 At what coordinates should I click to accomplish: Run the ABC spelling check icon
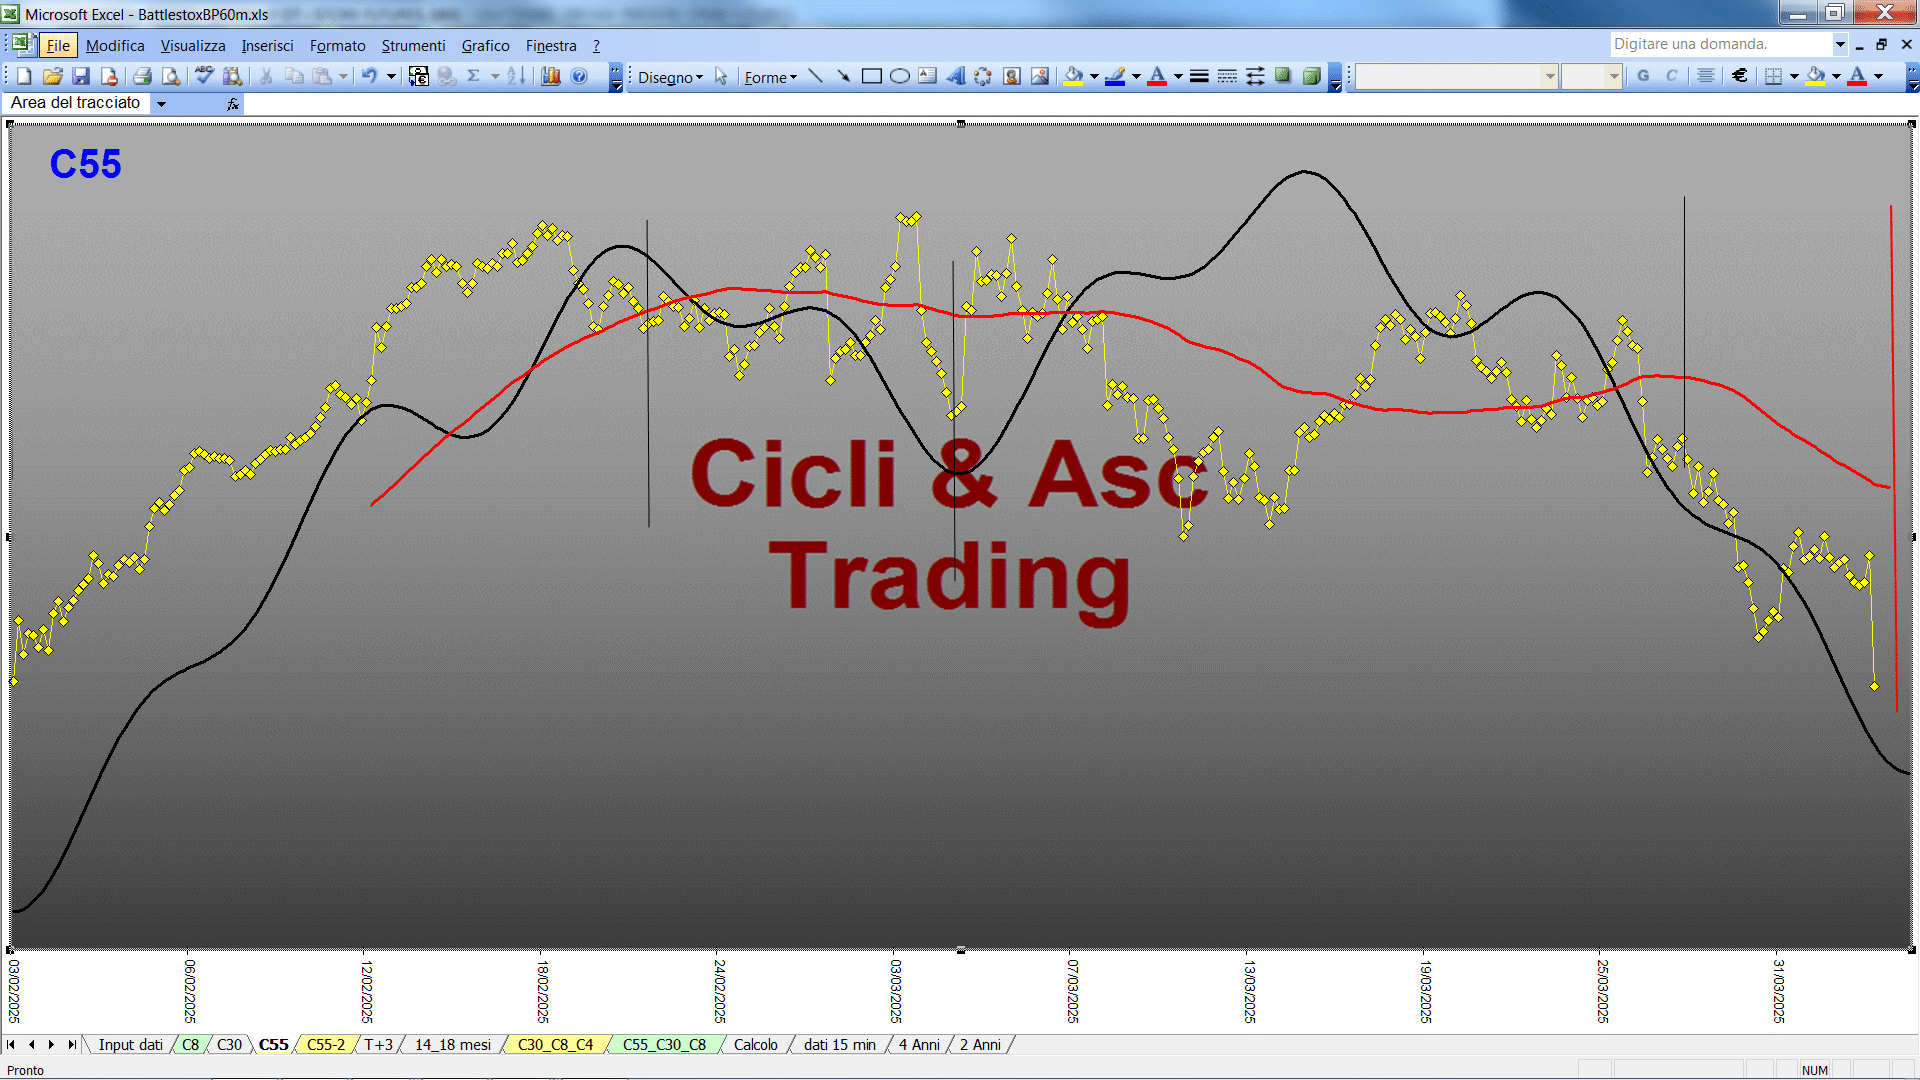(204, 76)
